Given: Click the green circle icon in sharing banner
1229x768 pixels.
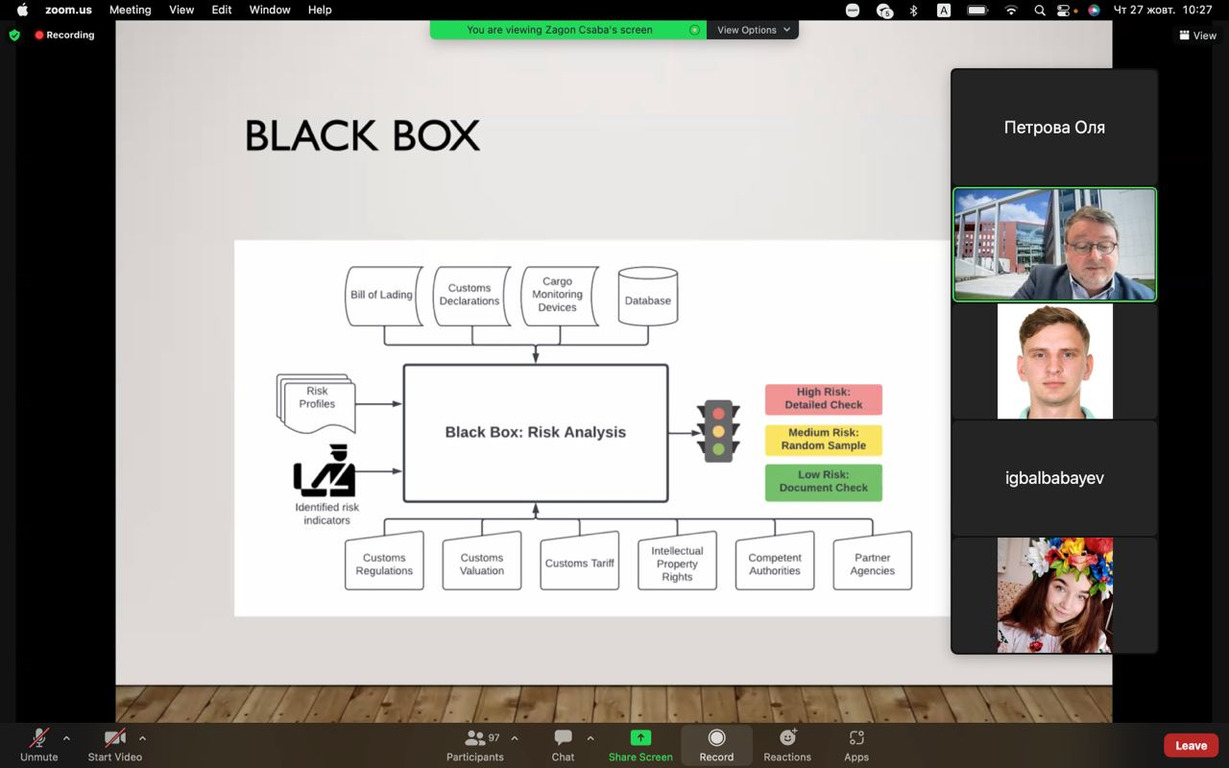Looking at the screenshot, I should coord(694,30).
